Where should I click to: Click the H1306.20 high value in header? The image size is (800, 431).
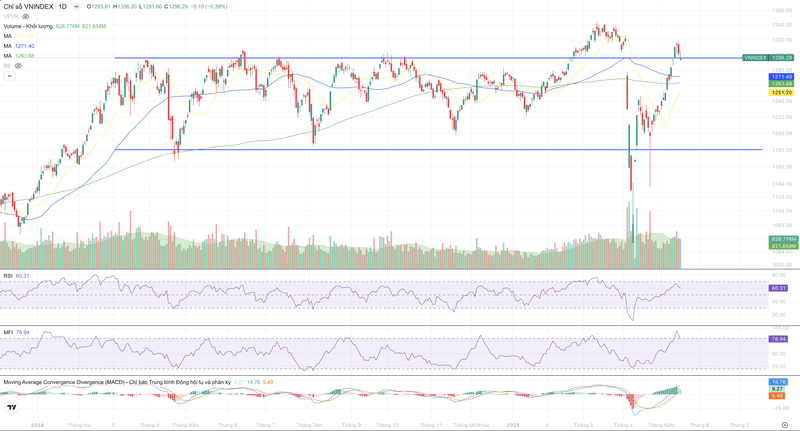coord(125,7)
